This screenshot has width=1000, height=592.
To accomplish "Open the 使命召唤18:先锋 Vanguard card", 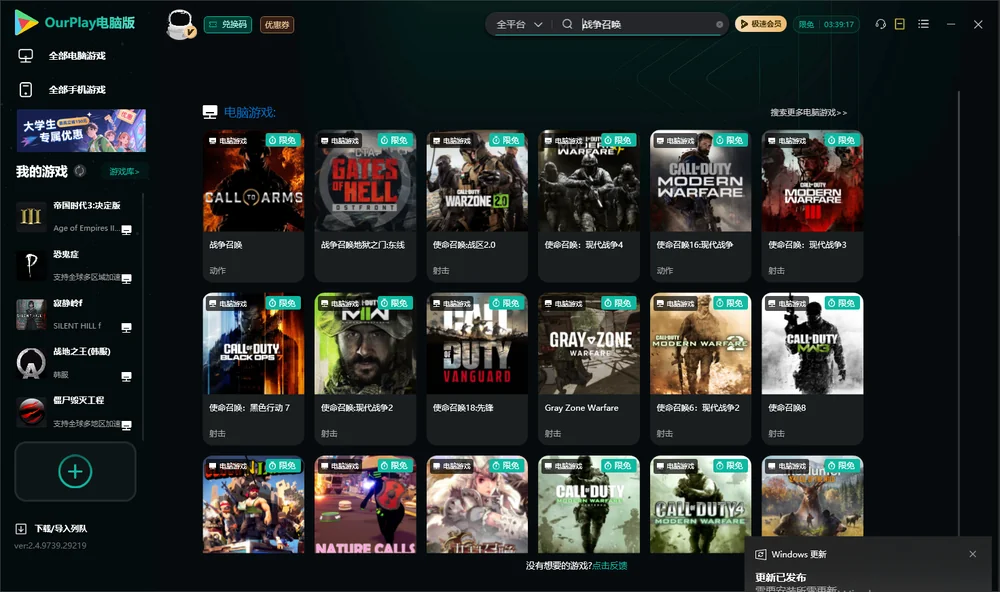I will point(477,369).
